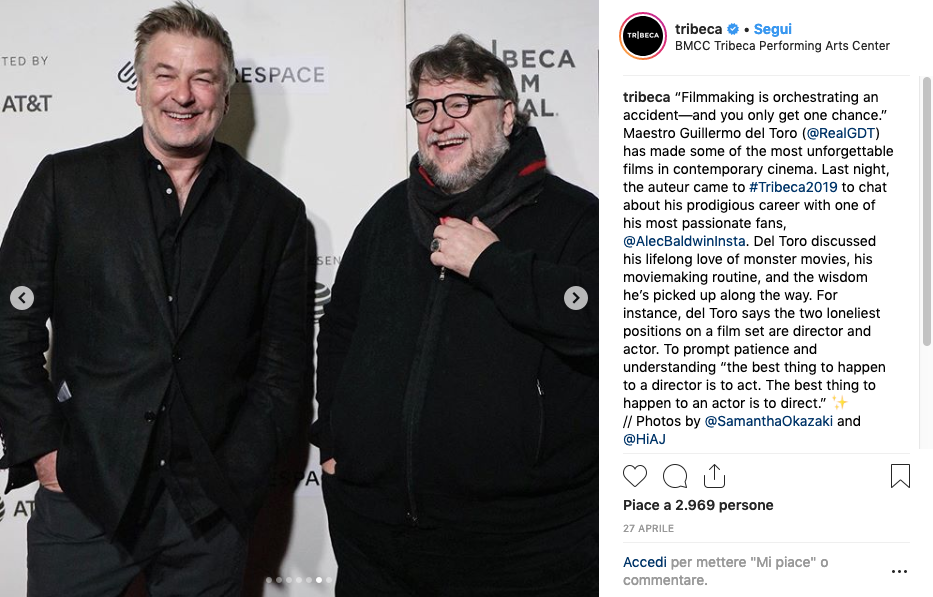Open the @HiAJ profile link
933x597 pixels.
click(x=644, y=439)
